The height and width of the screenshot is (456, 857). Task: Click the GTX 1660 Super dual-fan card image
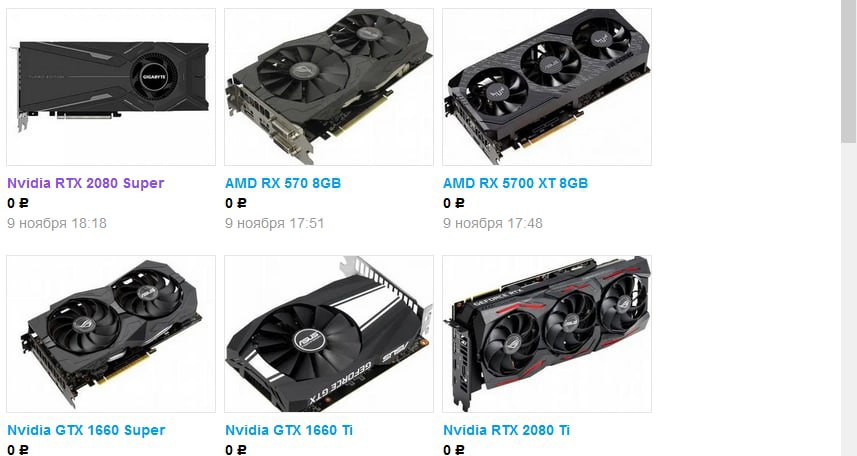point(111,334)
